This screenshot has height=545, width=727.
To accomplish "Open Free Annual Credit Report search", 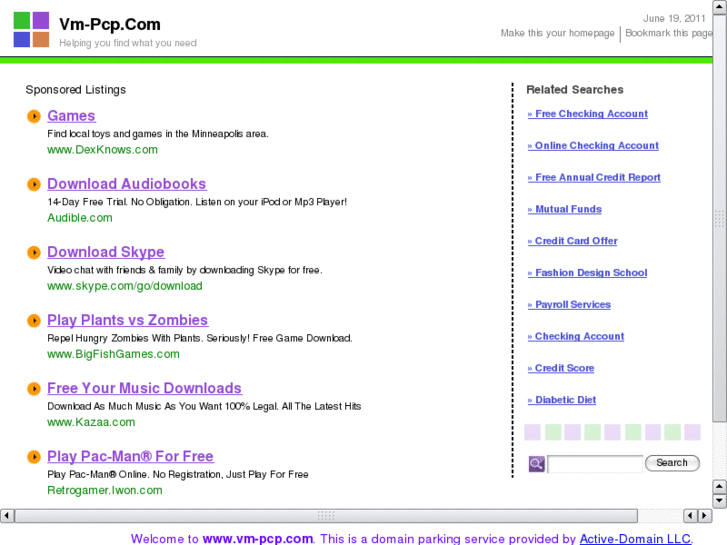I will coord(594,177).
